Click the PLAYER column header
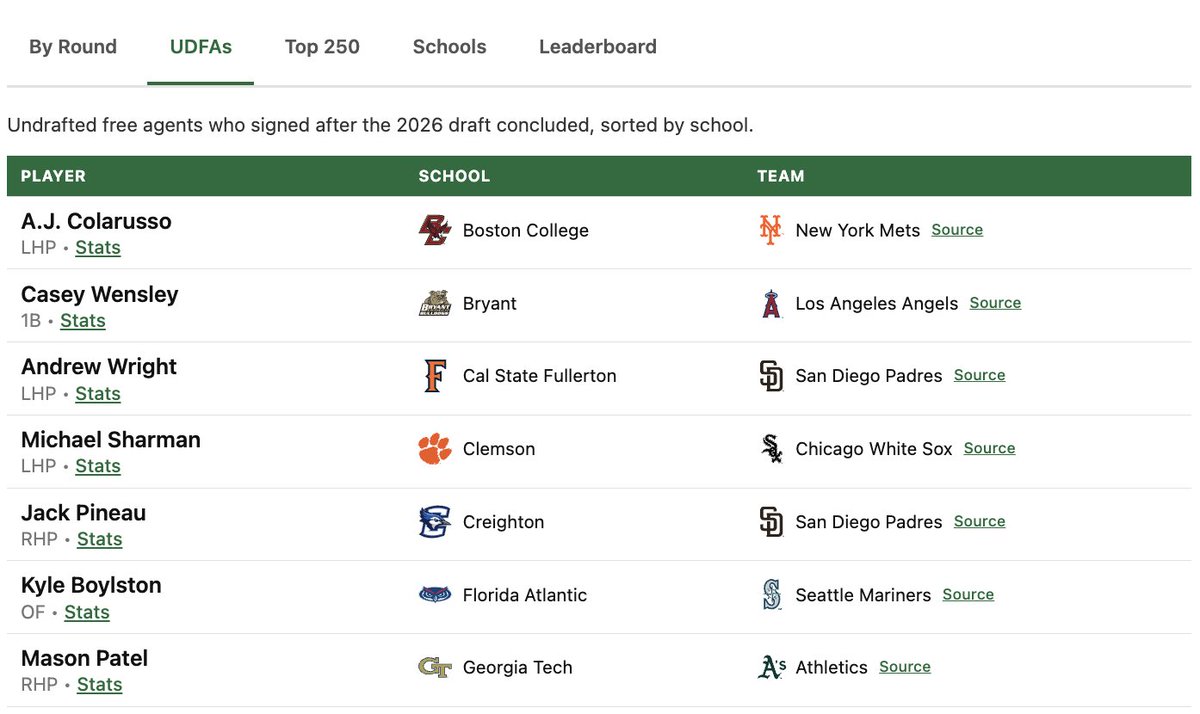1200x714 pixels. (53, 176)
